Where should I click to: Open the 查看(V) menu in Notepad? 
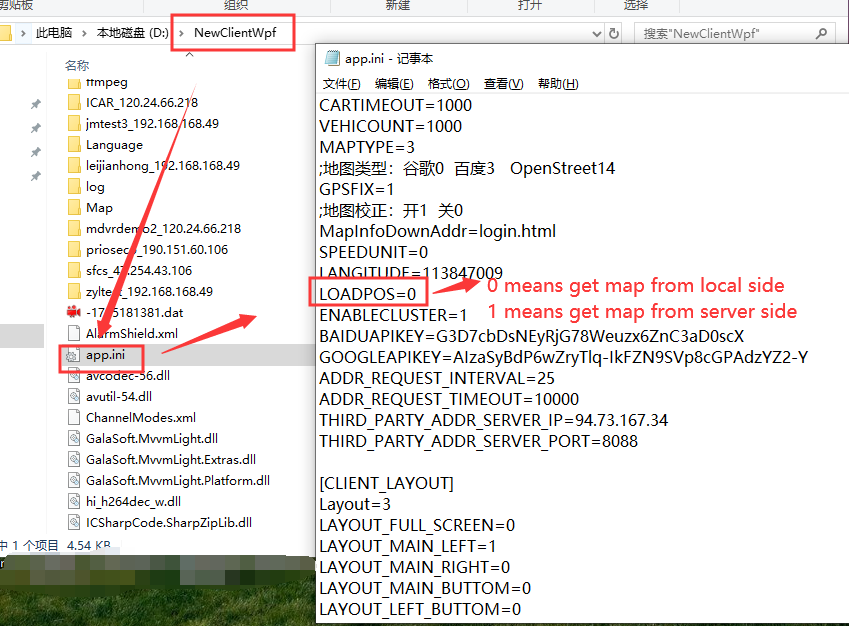tap(504, 84)
